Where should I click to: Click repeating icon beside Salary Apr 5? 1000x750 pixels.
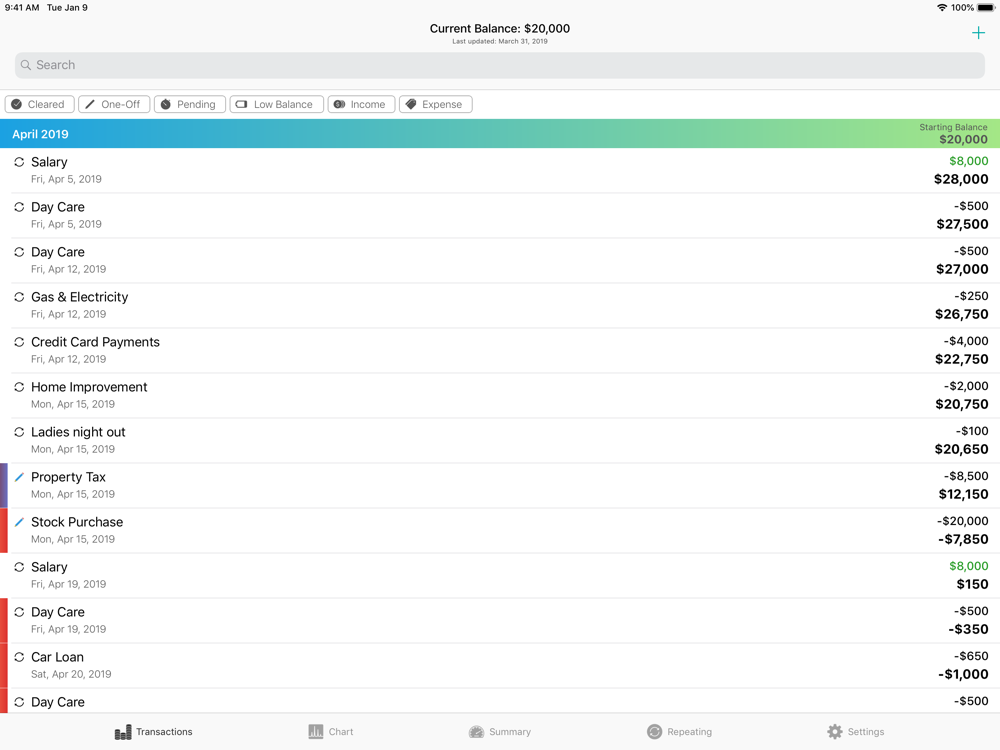click(x=19, y=162)
